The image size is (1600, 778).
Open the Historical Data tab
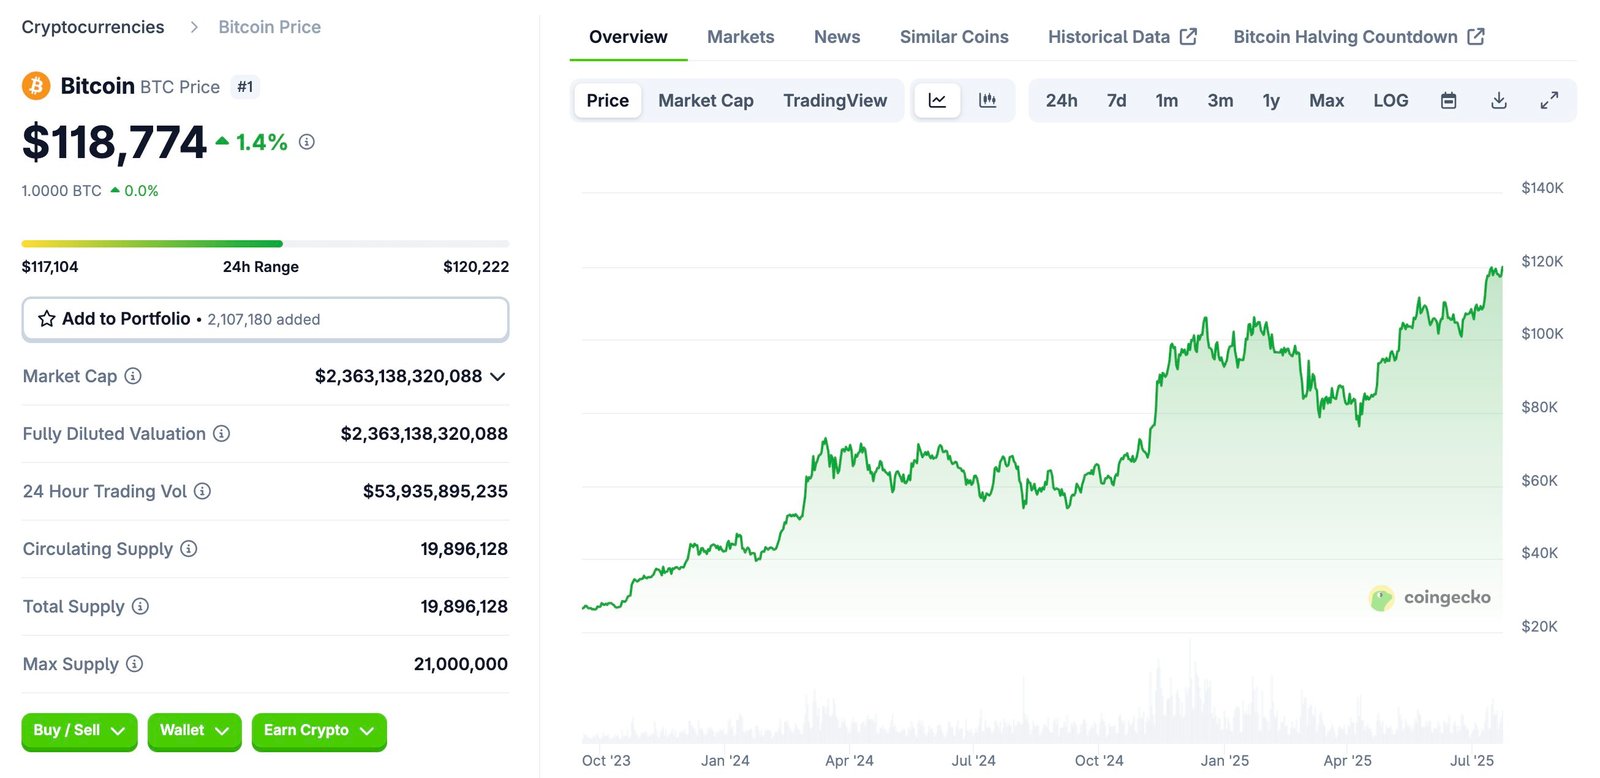[1122, 37]
